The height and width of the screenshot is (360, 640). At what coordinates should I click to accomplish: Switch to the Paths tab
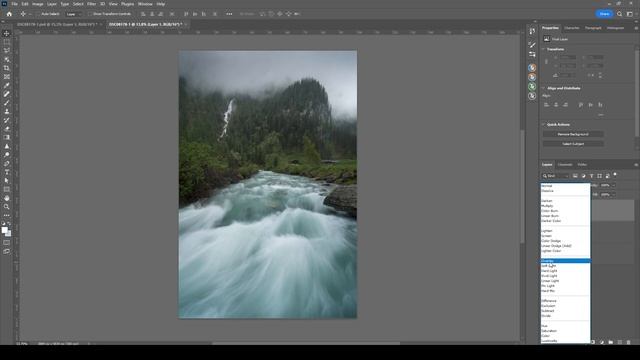(x=582, y=164)
